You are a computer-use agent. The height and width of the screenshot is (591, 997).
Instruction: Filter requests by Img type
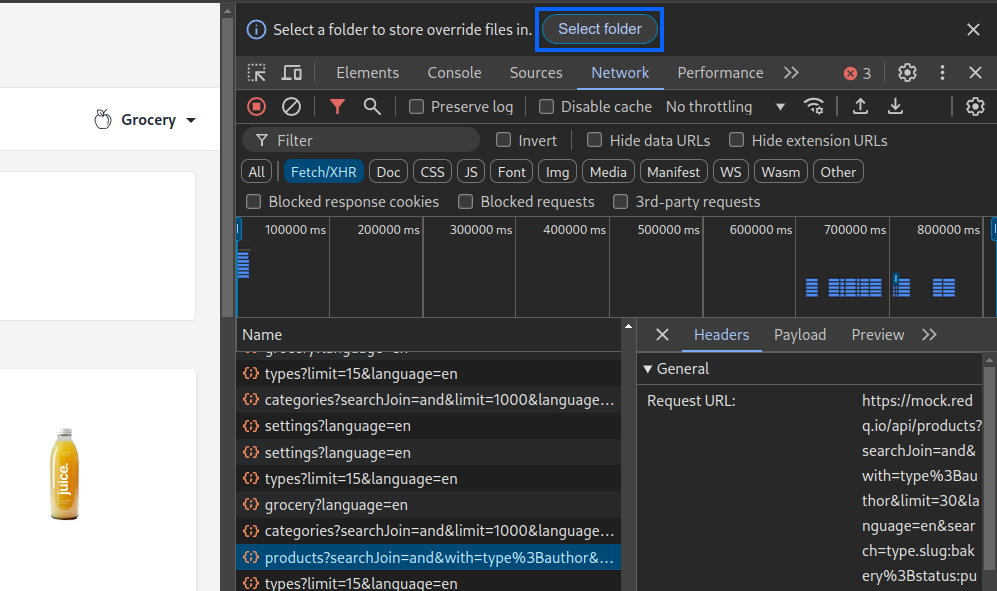tap(557, 172)
